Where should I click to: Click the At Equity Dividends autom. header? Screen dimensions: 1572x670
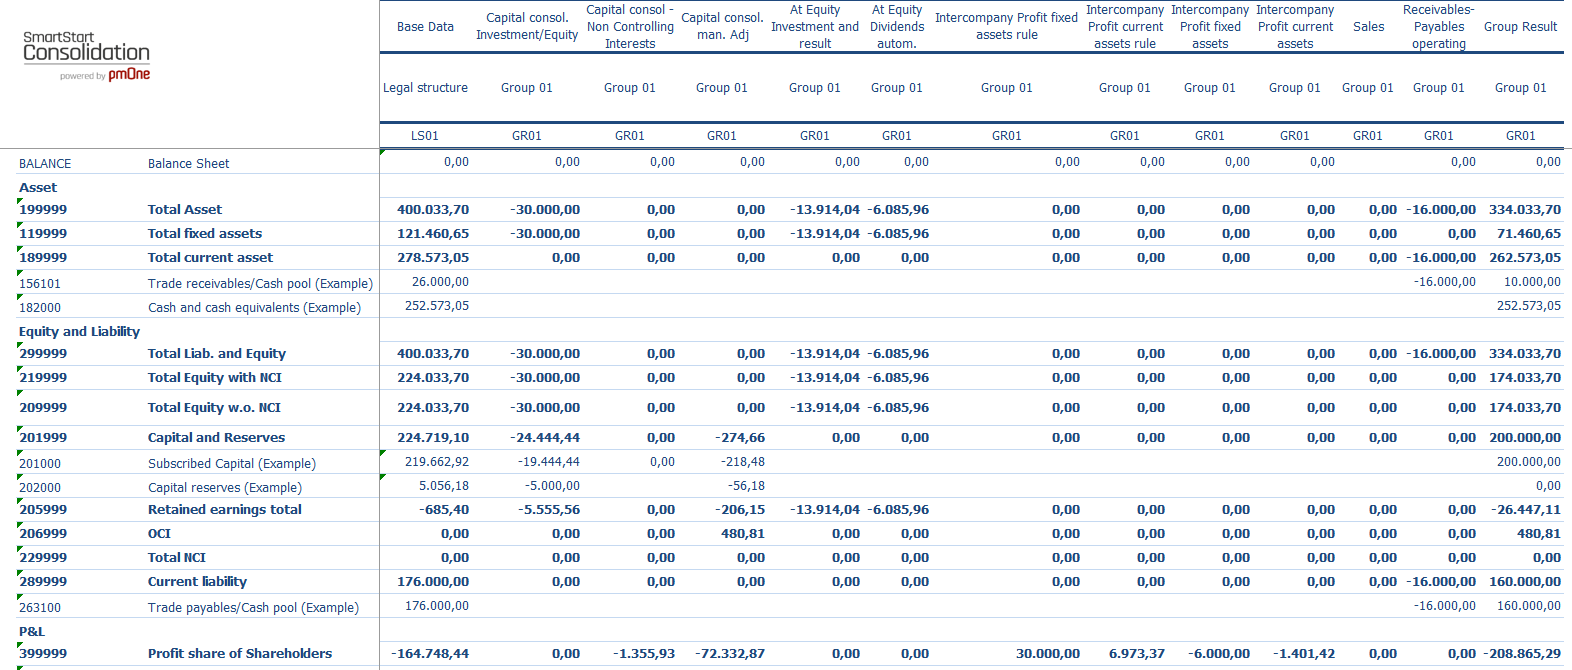897,27
